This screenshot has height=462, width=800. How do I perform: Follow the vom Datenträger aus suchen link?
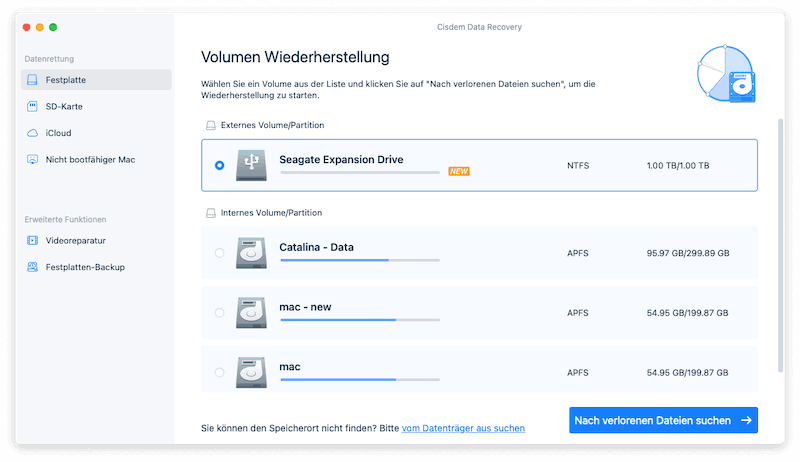tap(463, 428)
